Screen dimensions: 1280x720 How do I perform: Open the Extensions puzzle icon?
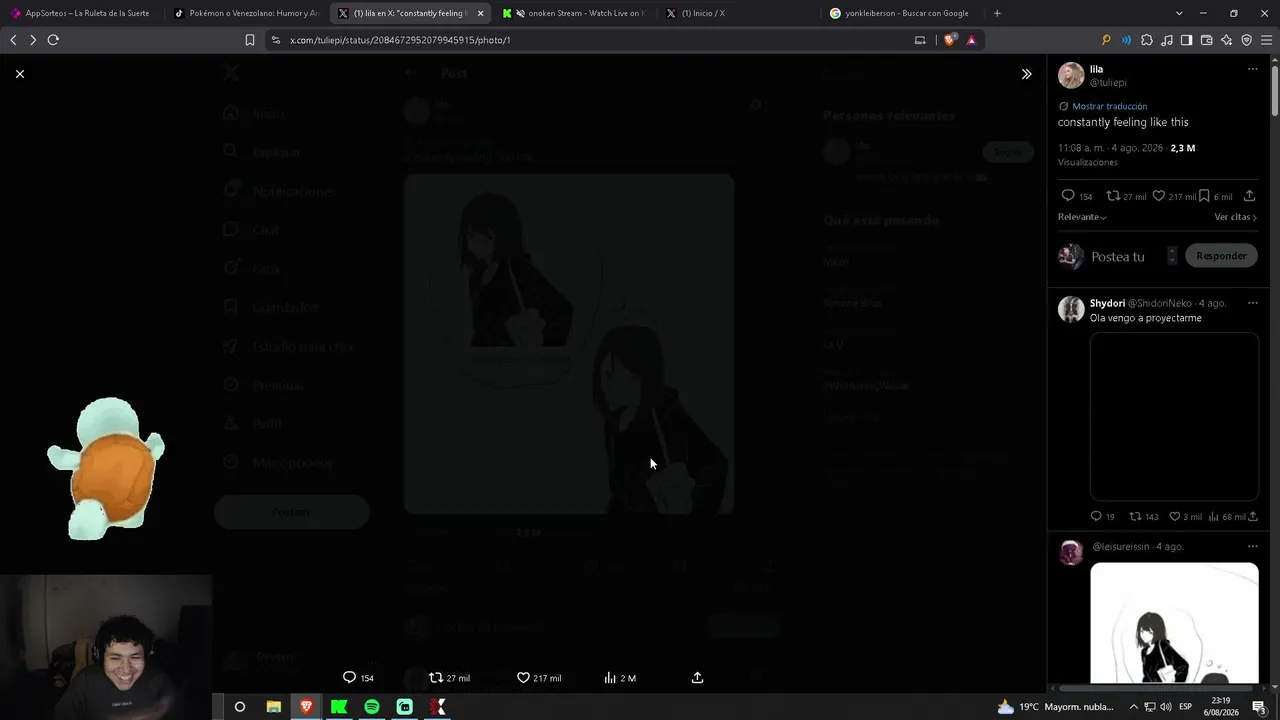coord(1146,40)
